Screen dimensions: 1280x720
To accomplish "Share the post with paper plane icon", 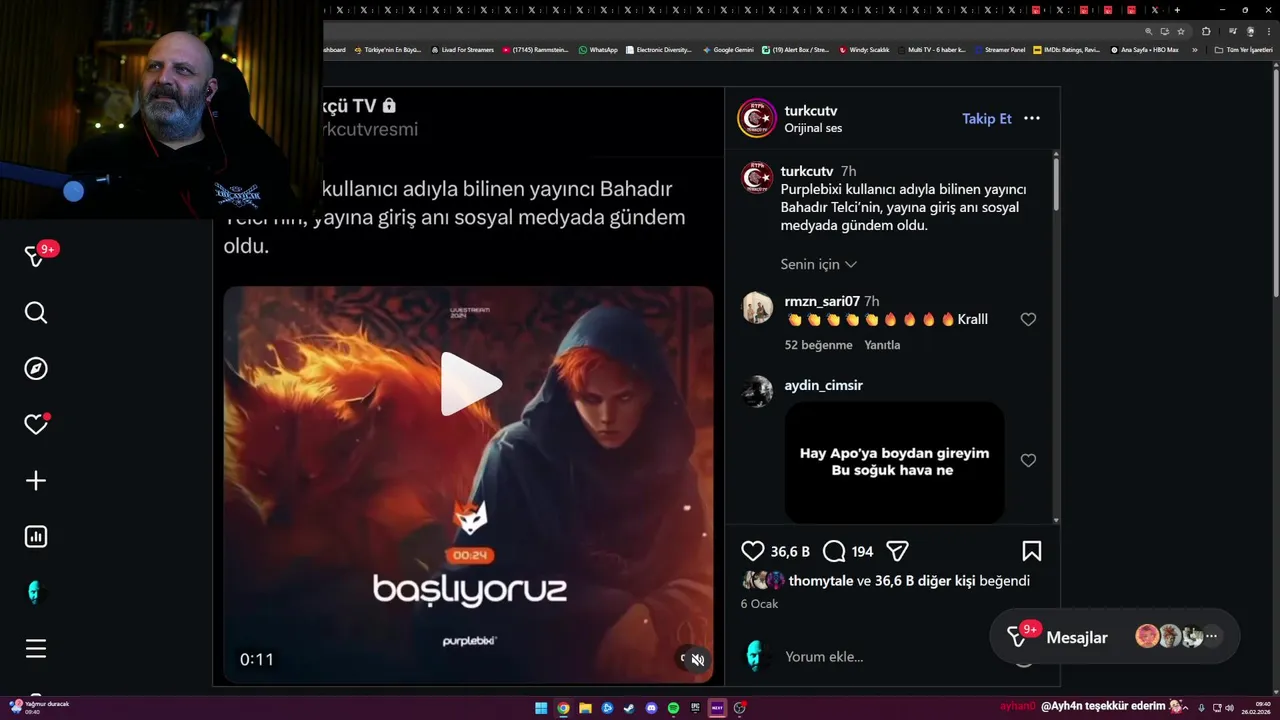I will coord(897,551).
